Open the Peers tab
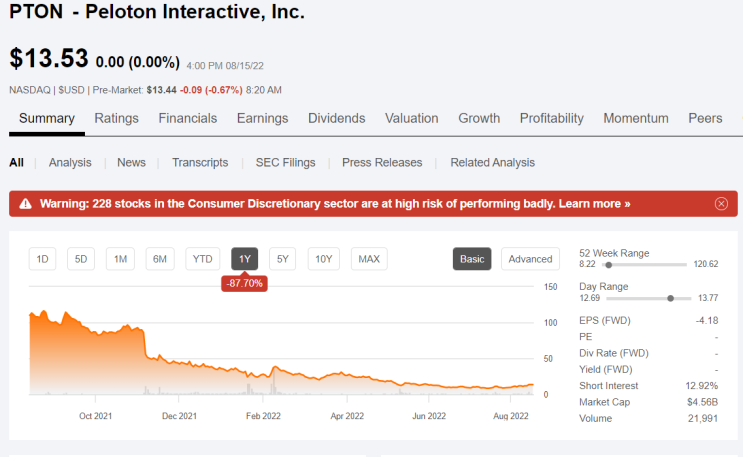 (705, 118)
